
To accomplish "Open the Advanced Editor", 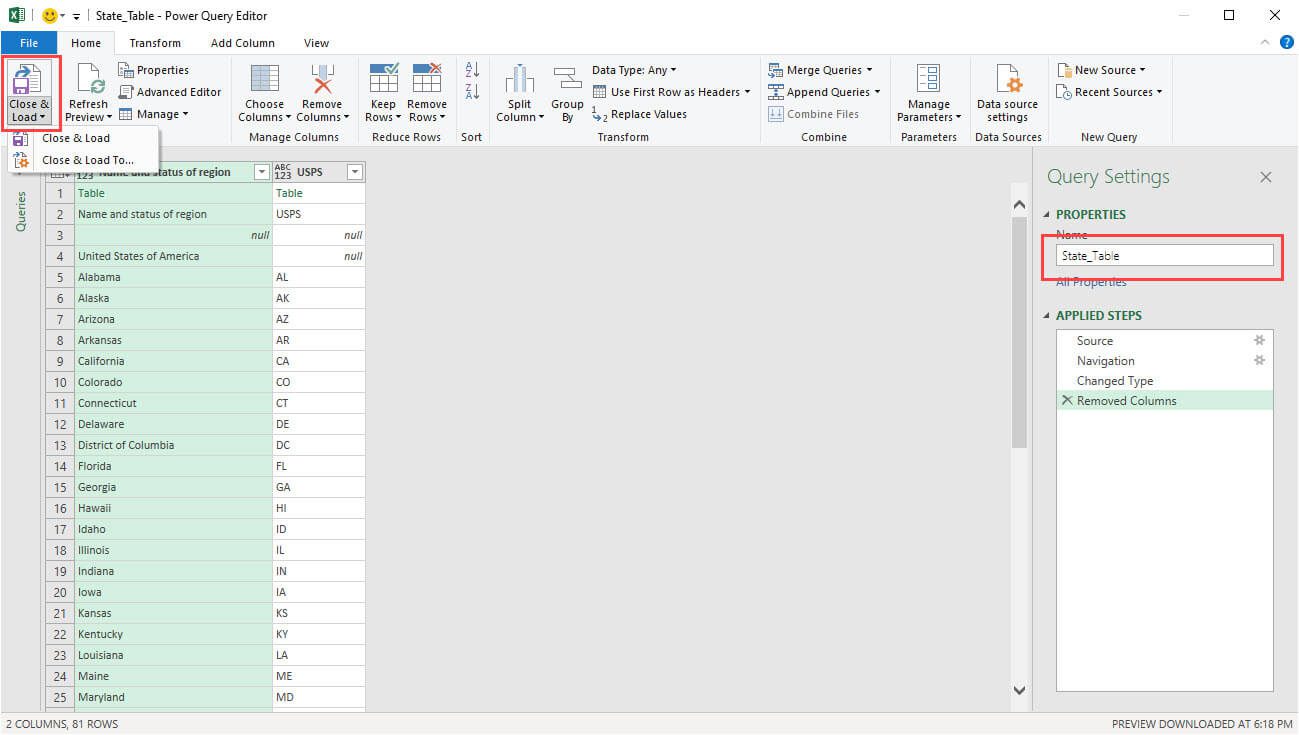I will click(170, 91).
